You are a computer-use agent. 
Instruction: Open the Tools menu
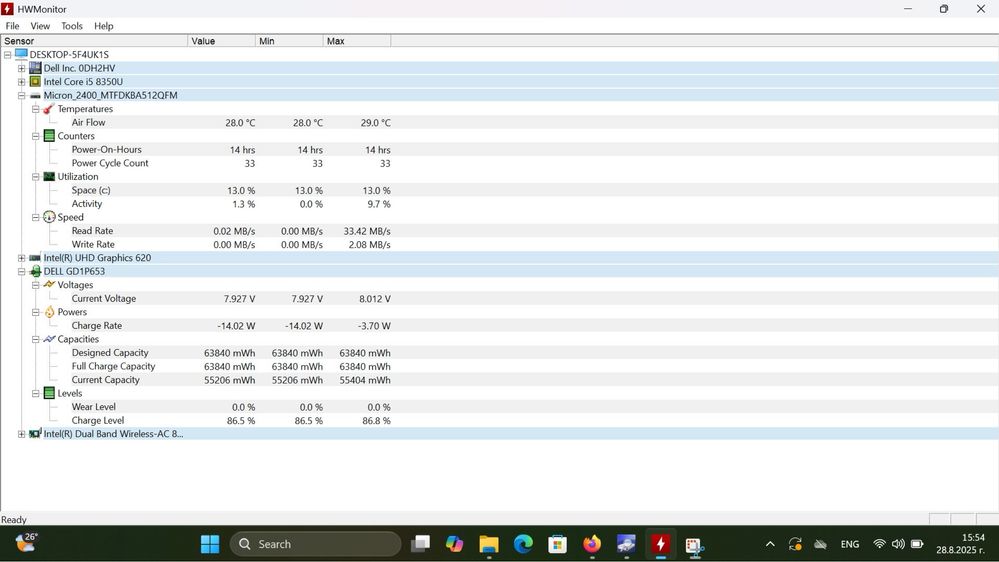[72, 26]
